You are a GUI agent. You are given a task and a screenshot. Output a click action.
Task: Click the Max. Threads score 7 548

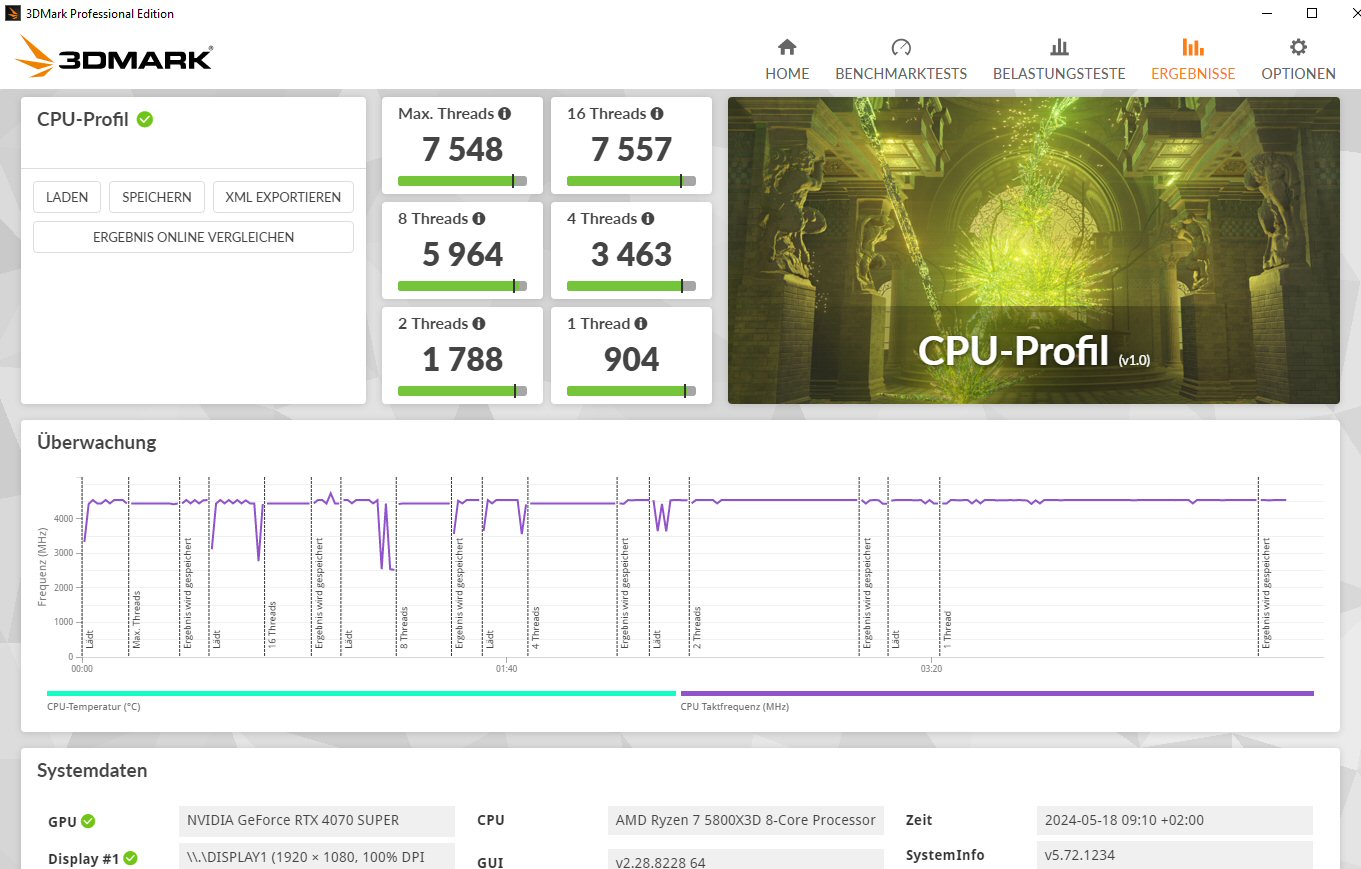click(x=462, y=149)
